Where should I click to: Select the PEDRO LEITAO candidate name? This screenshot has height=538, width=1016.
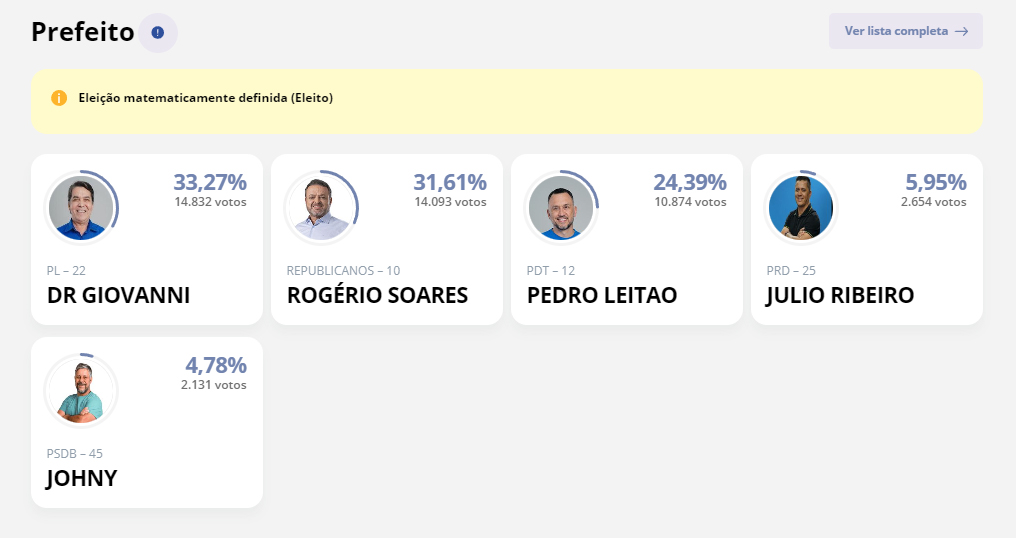[602, 296]
